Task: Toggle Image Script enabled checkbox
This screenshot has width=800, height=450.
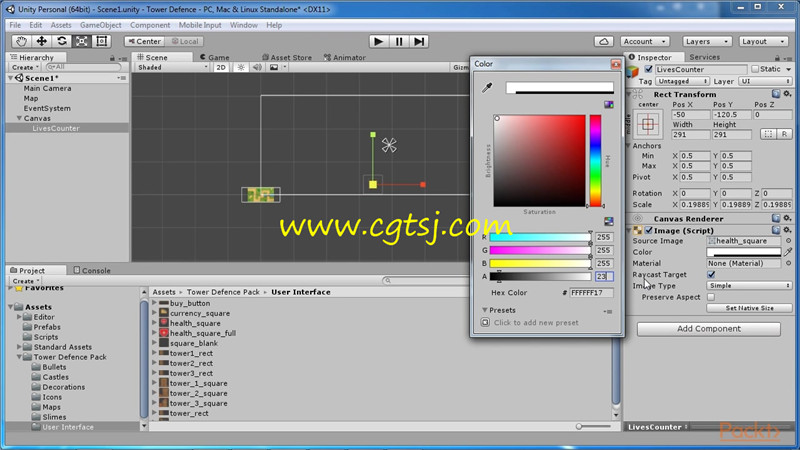Action: [x=648, y=230]
